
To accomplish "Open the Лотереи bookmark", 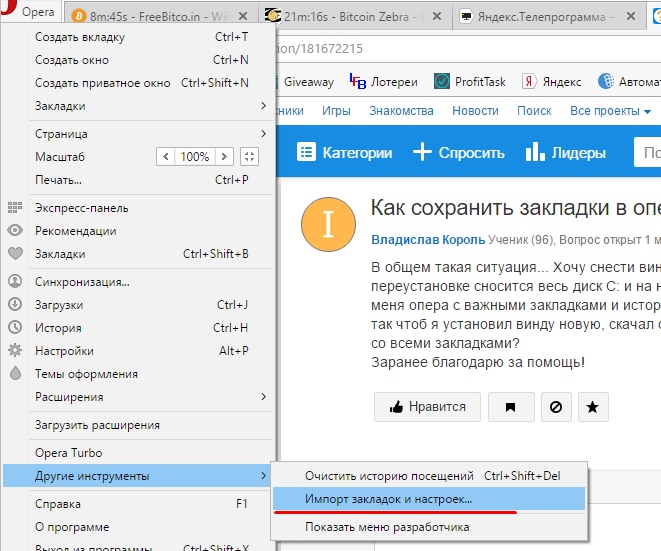I will click(384, 81).
